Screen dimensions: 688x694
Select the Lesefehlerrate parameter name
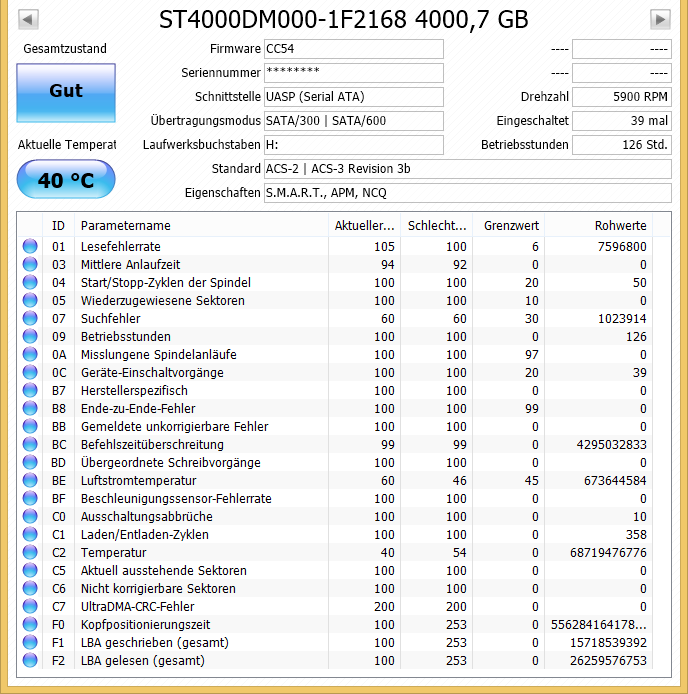point(120,247)
